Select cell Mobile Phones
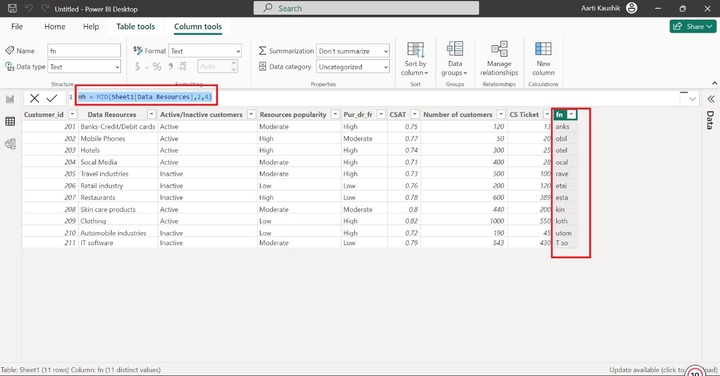This screenshot has width=720, height=376. tap(118, 138)
